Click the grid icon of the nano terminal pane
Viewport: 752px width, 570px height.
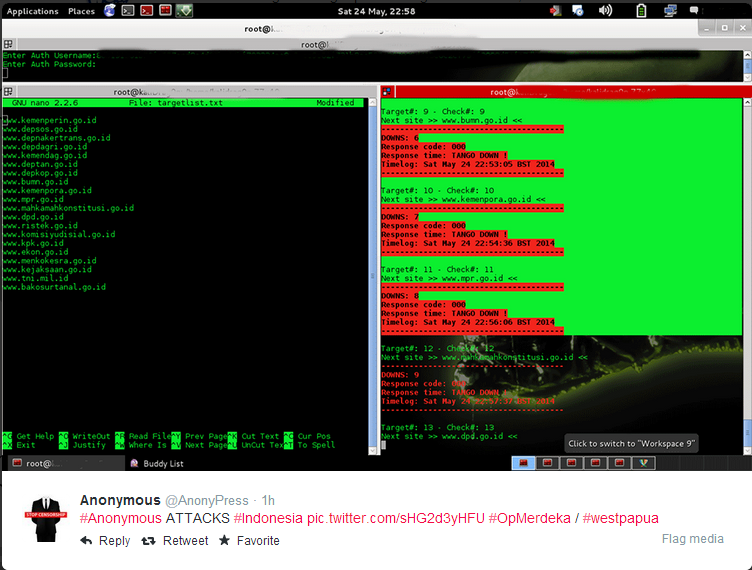coord(8,92)
